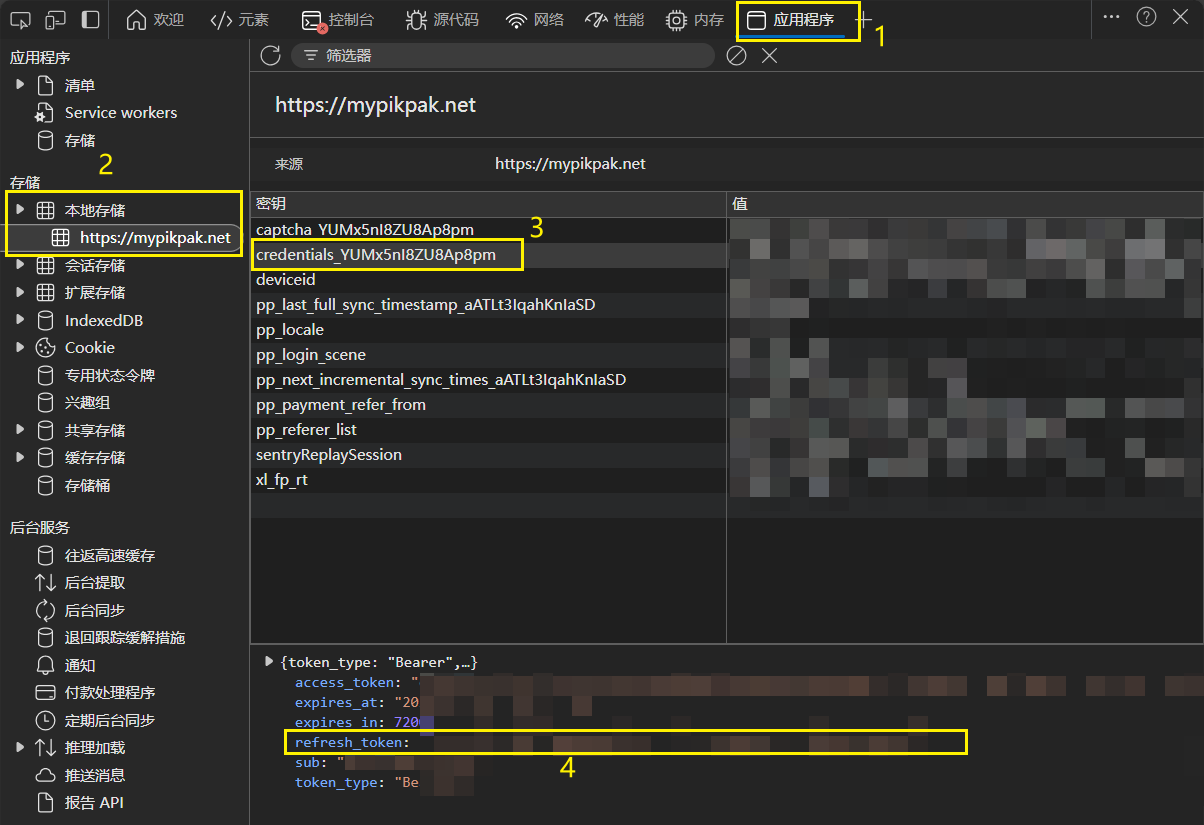Delete selected entry with X icon

tap(769, 55)
